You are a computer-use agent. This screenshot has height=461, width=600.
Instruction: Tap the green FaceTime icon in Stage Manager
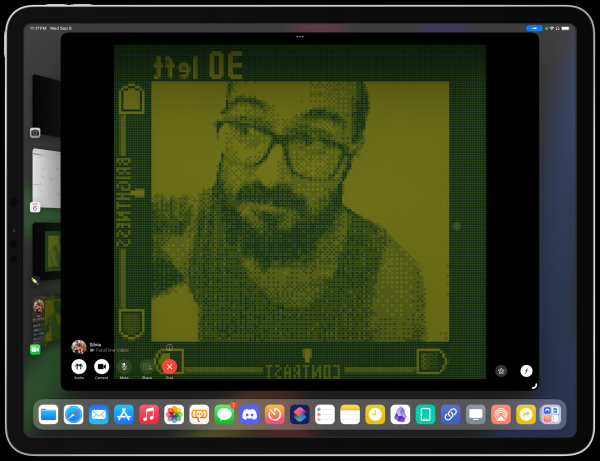35,349
